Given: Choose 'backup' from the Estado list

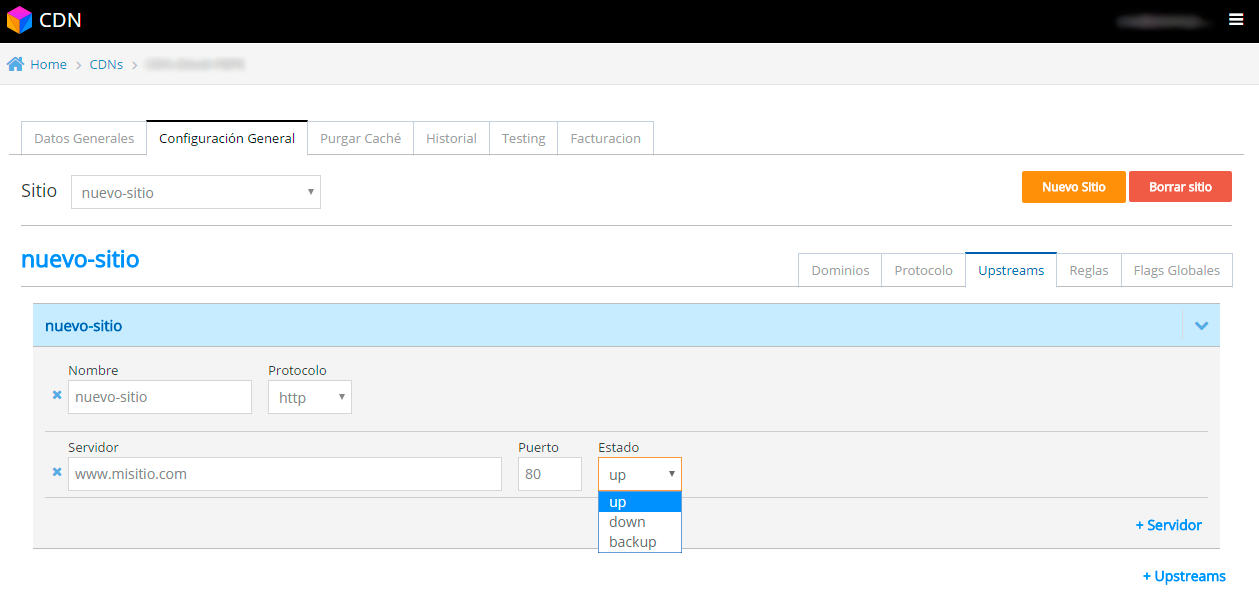Looking at the screenshot, I should click(633, 542).
